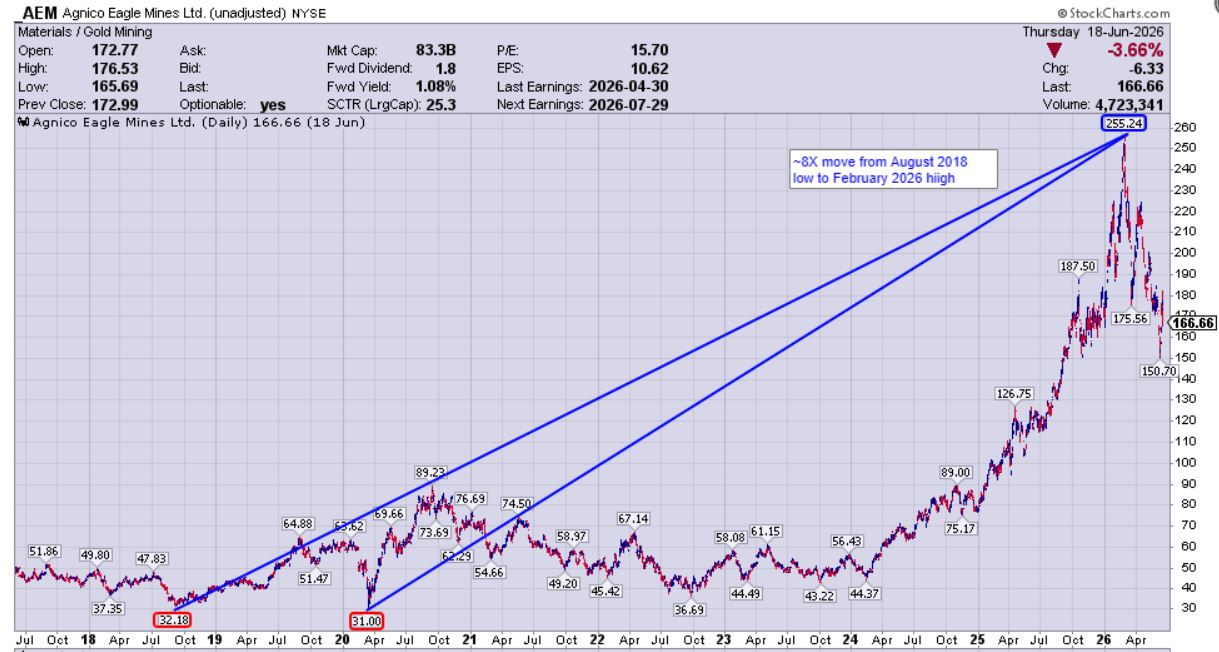Viewport: 1219px width, 652px height.
Task: Click the 44.49 price label
Action: [747, 594]
